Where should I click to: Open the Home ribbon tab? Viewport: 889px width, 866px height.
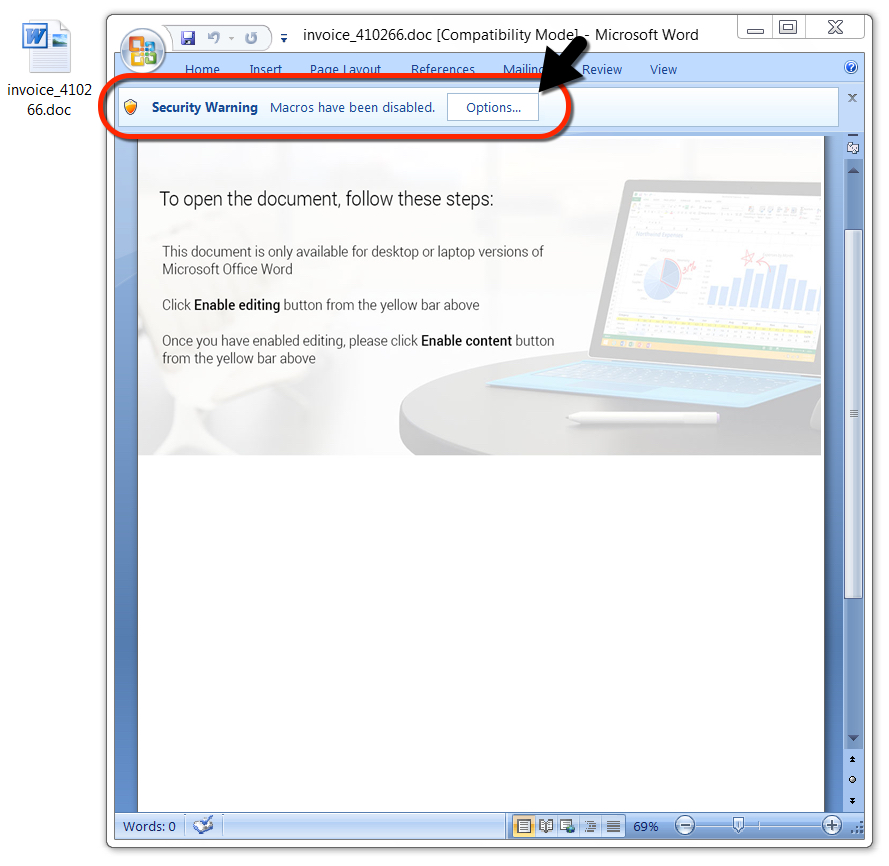pos(202,70)
